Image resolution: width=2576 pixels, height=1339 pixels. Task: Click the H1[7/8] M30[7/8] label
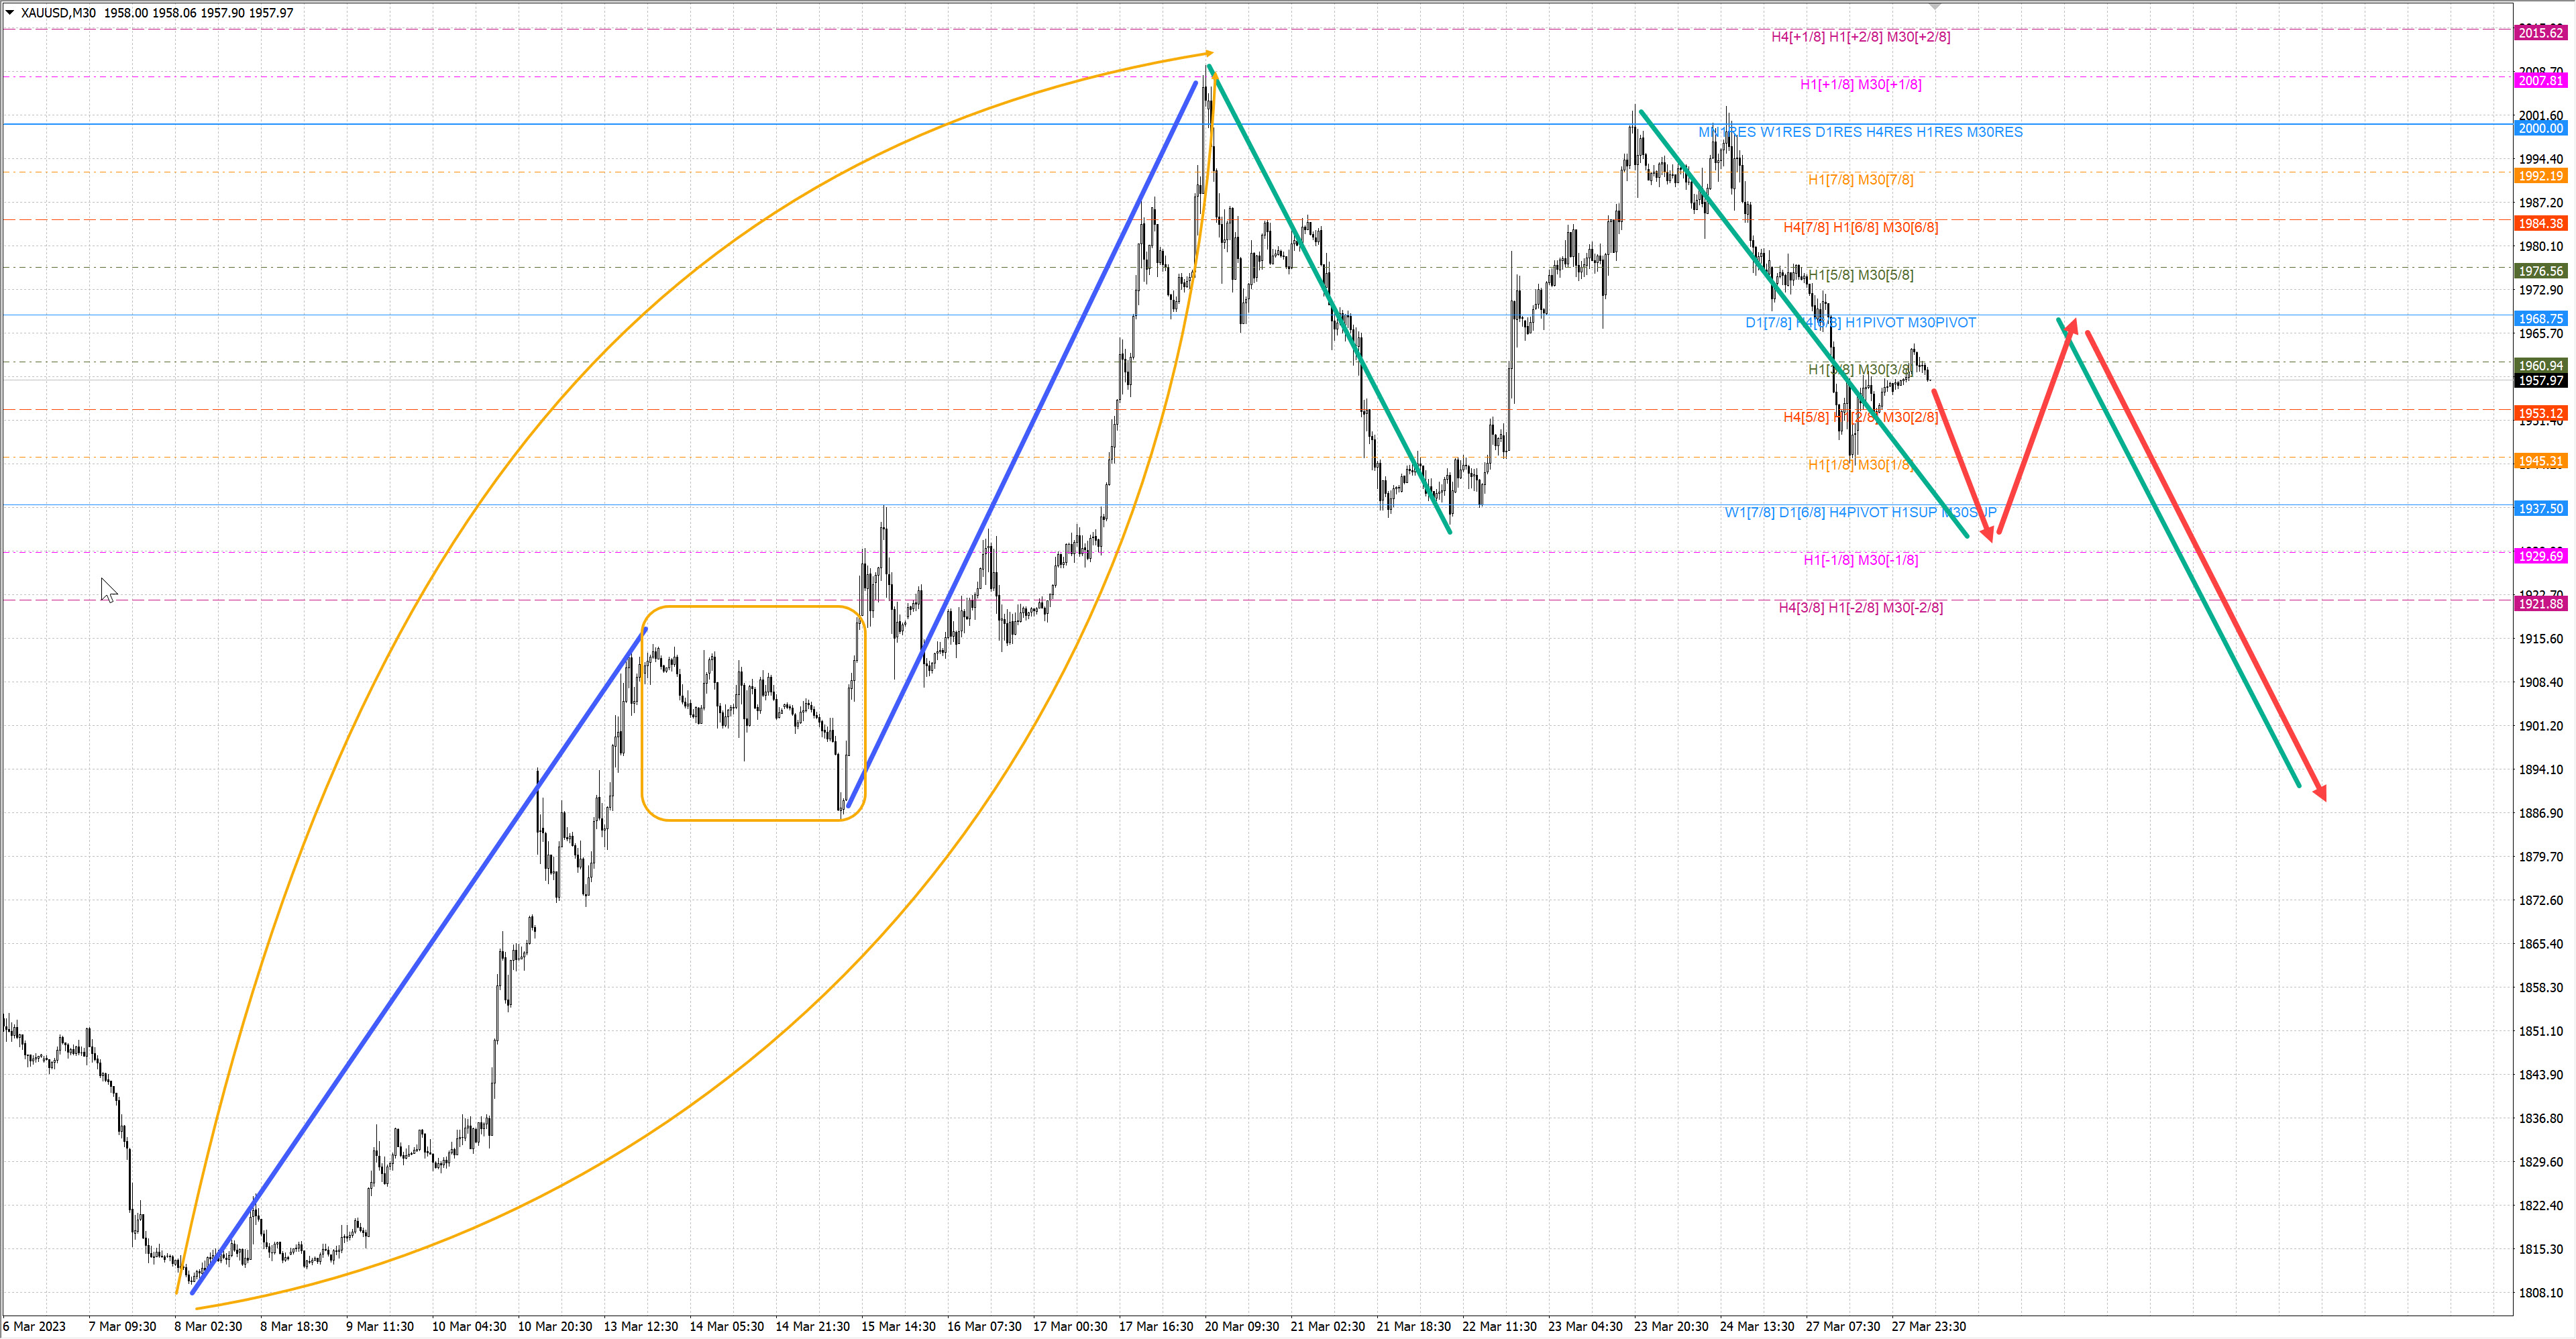pyautogui.click(x=1860, y=180)
